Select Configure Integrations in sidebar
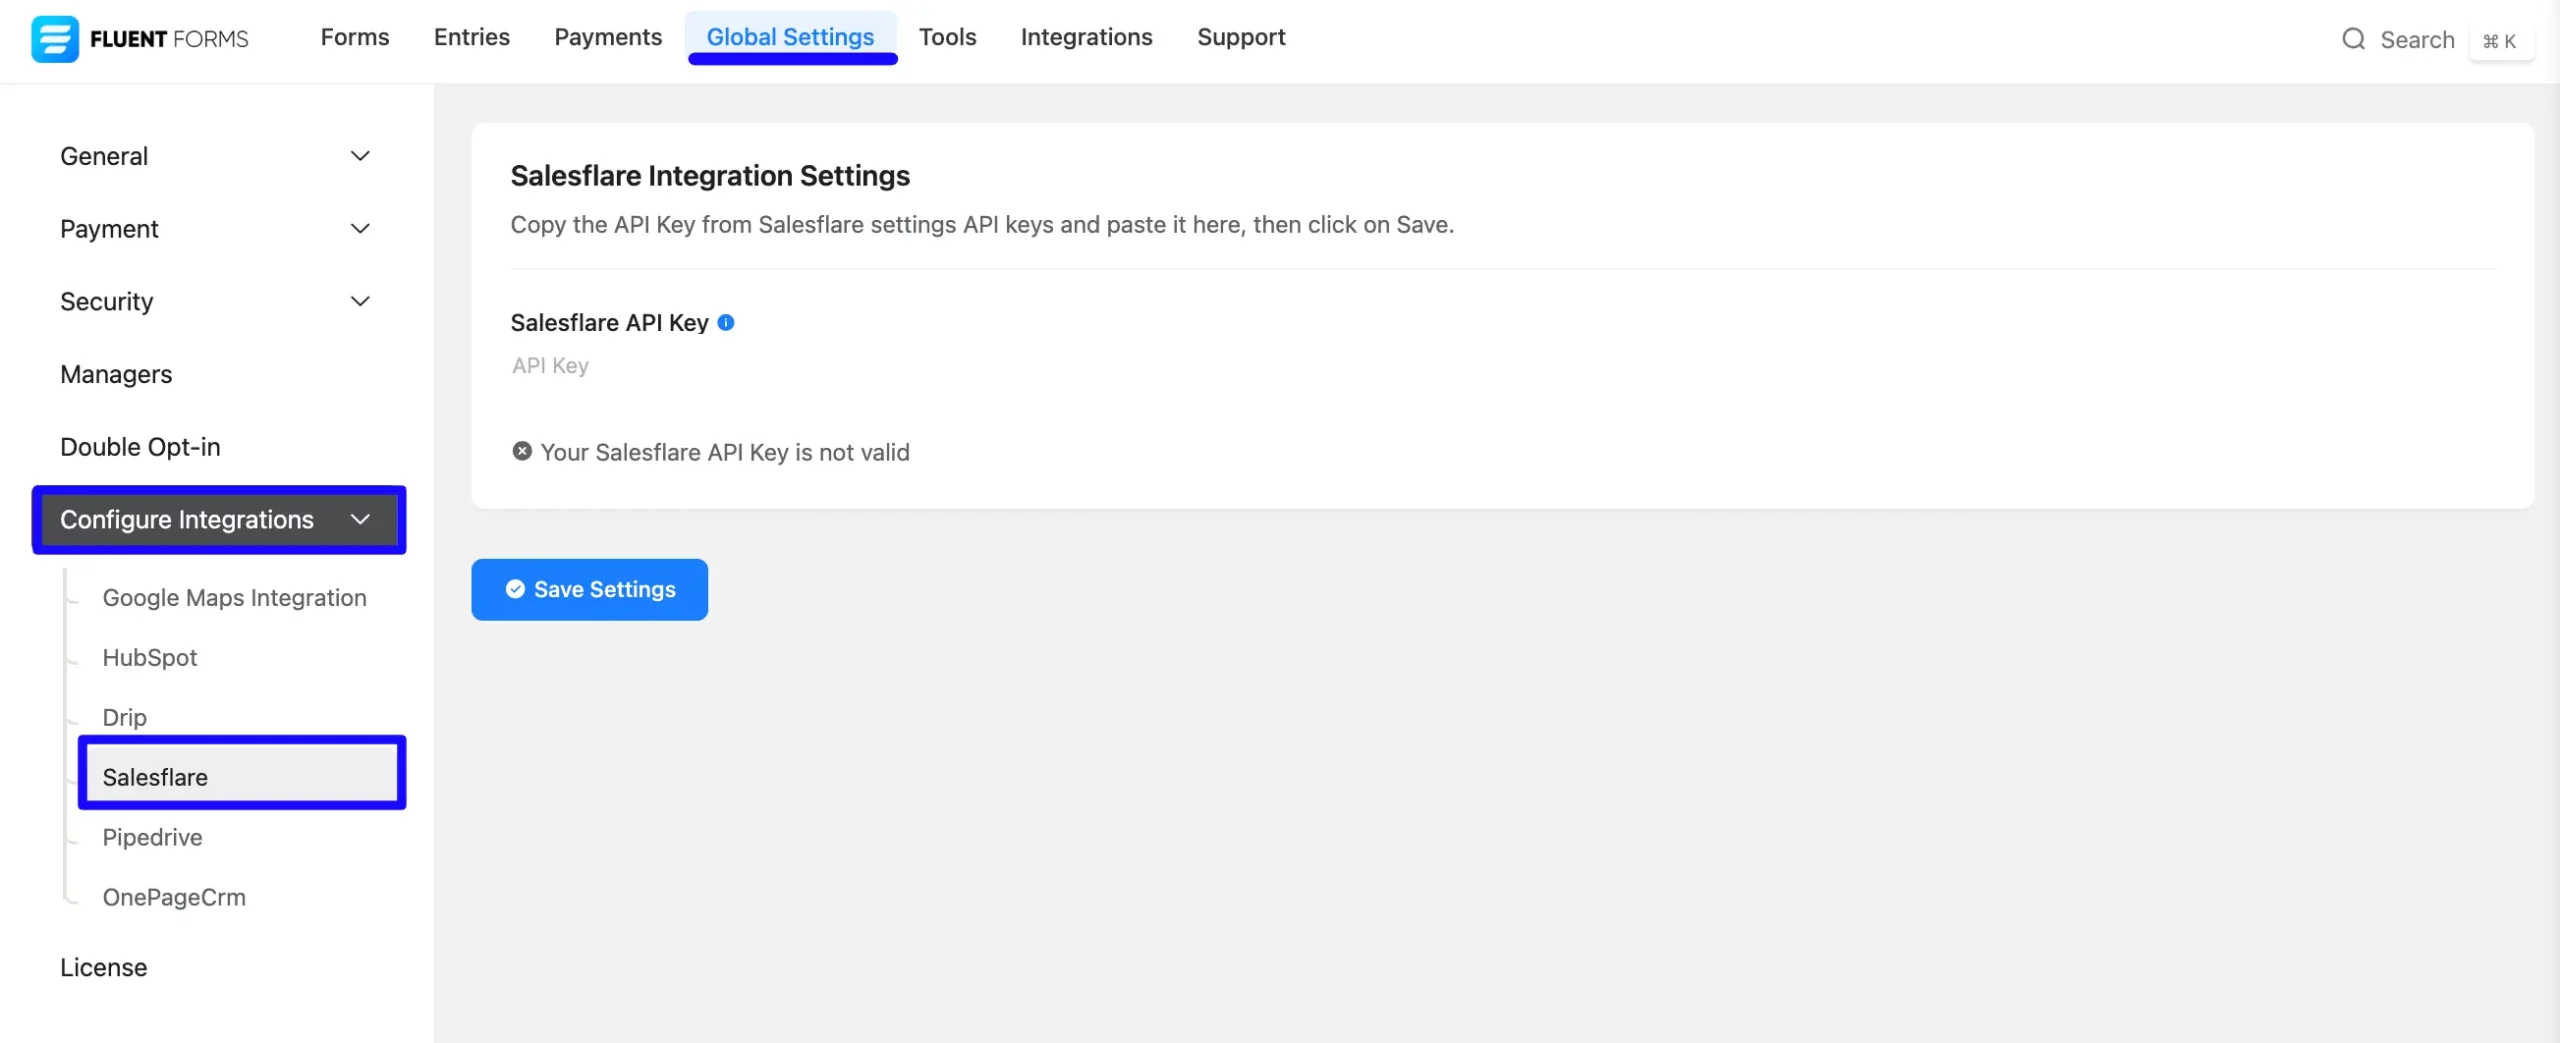The height and width of the screenshot is (1043, 2560). coord(218,519)
